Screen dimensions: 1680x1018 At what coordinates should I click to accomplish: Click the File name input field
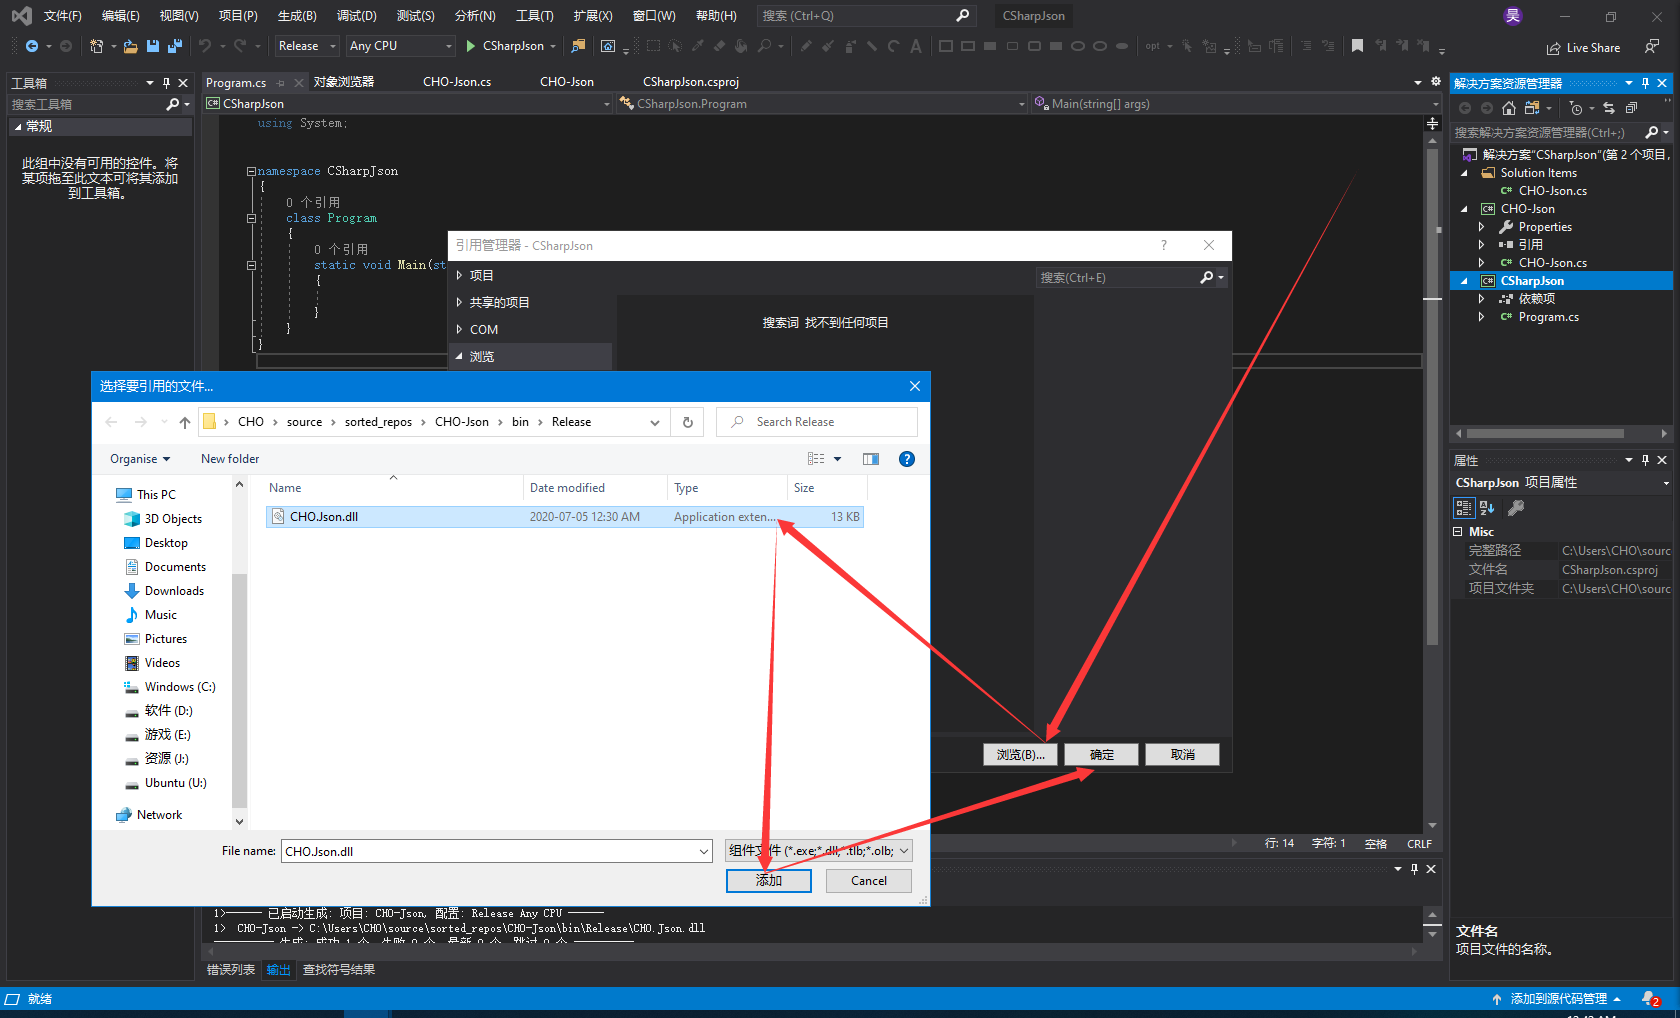[x=490, y=851]
